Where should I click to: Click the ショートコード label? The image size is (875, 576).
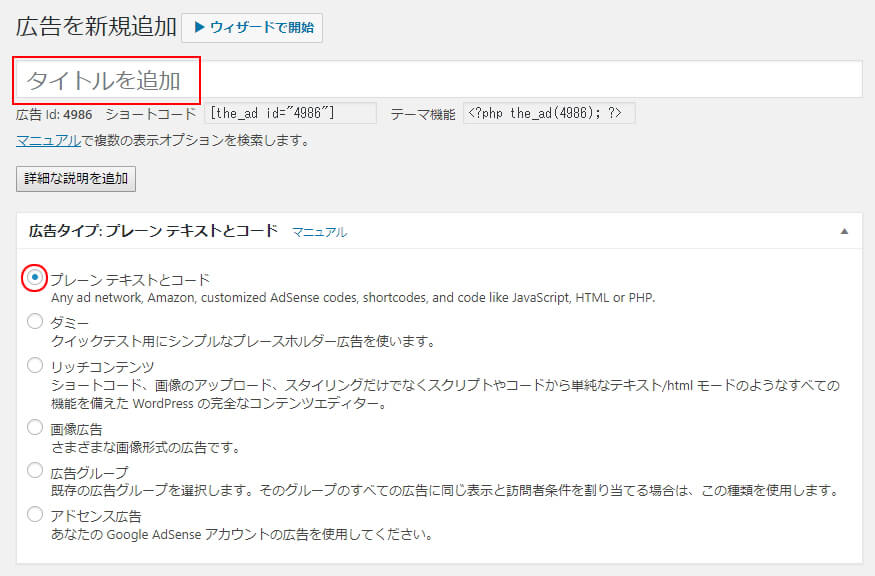pyautogui.click(x=151, y=114)
